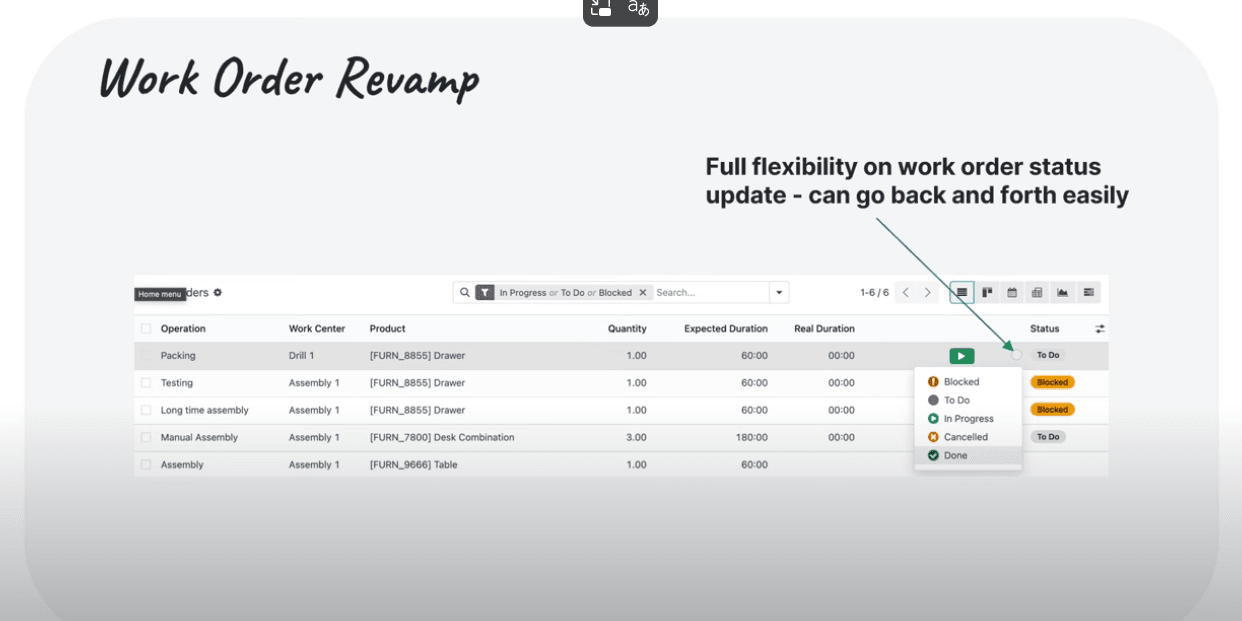Screen dimensions: 1242x621
Task: Go to the next page of records
Action: click(x=928, y=293)
